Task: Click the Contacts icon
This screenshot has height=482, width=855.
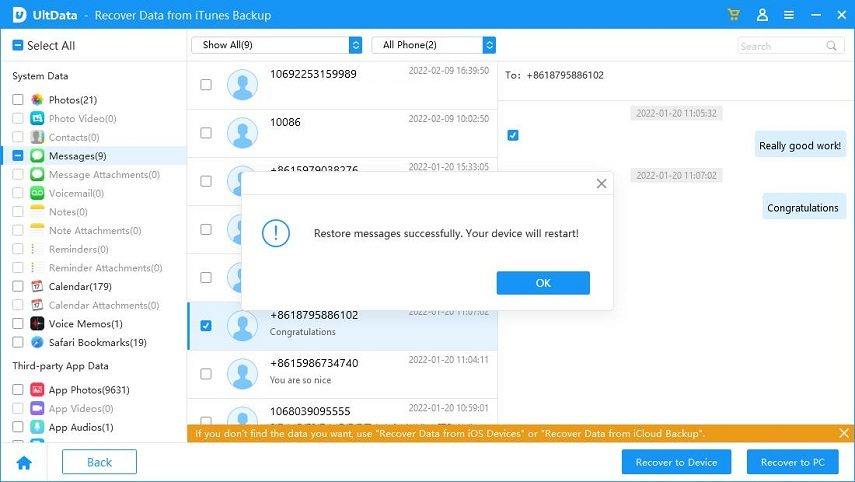Action: 37,137
